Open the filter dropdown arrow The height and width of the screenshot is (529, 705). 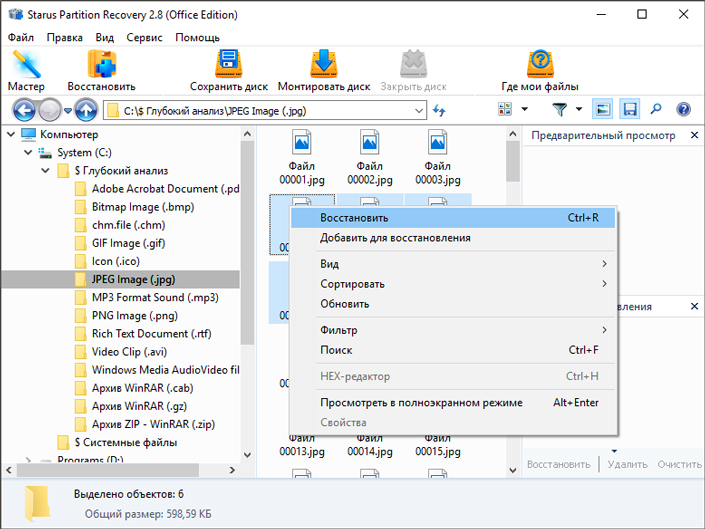pos(579,109)
